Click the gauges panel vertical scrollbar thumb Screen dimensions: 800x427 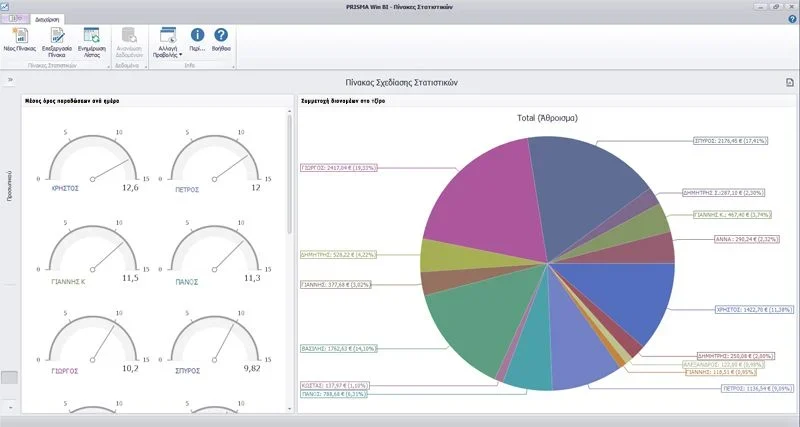coord(290,173)
